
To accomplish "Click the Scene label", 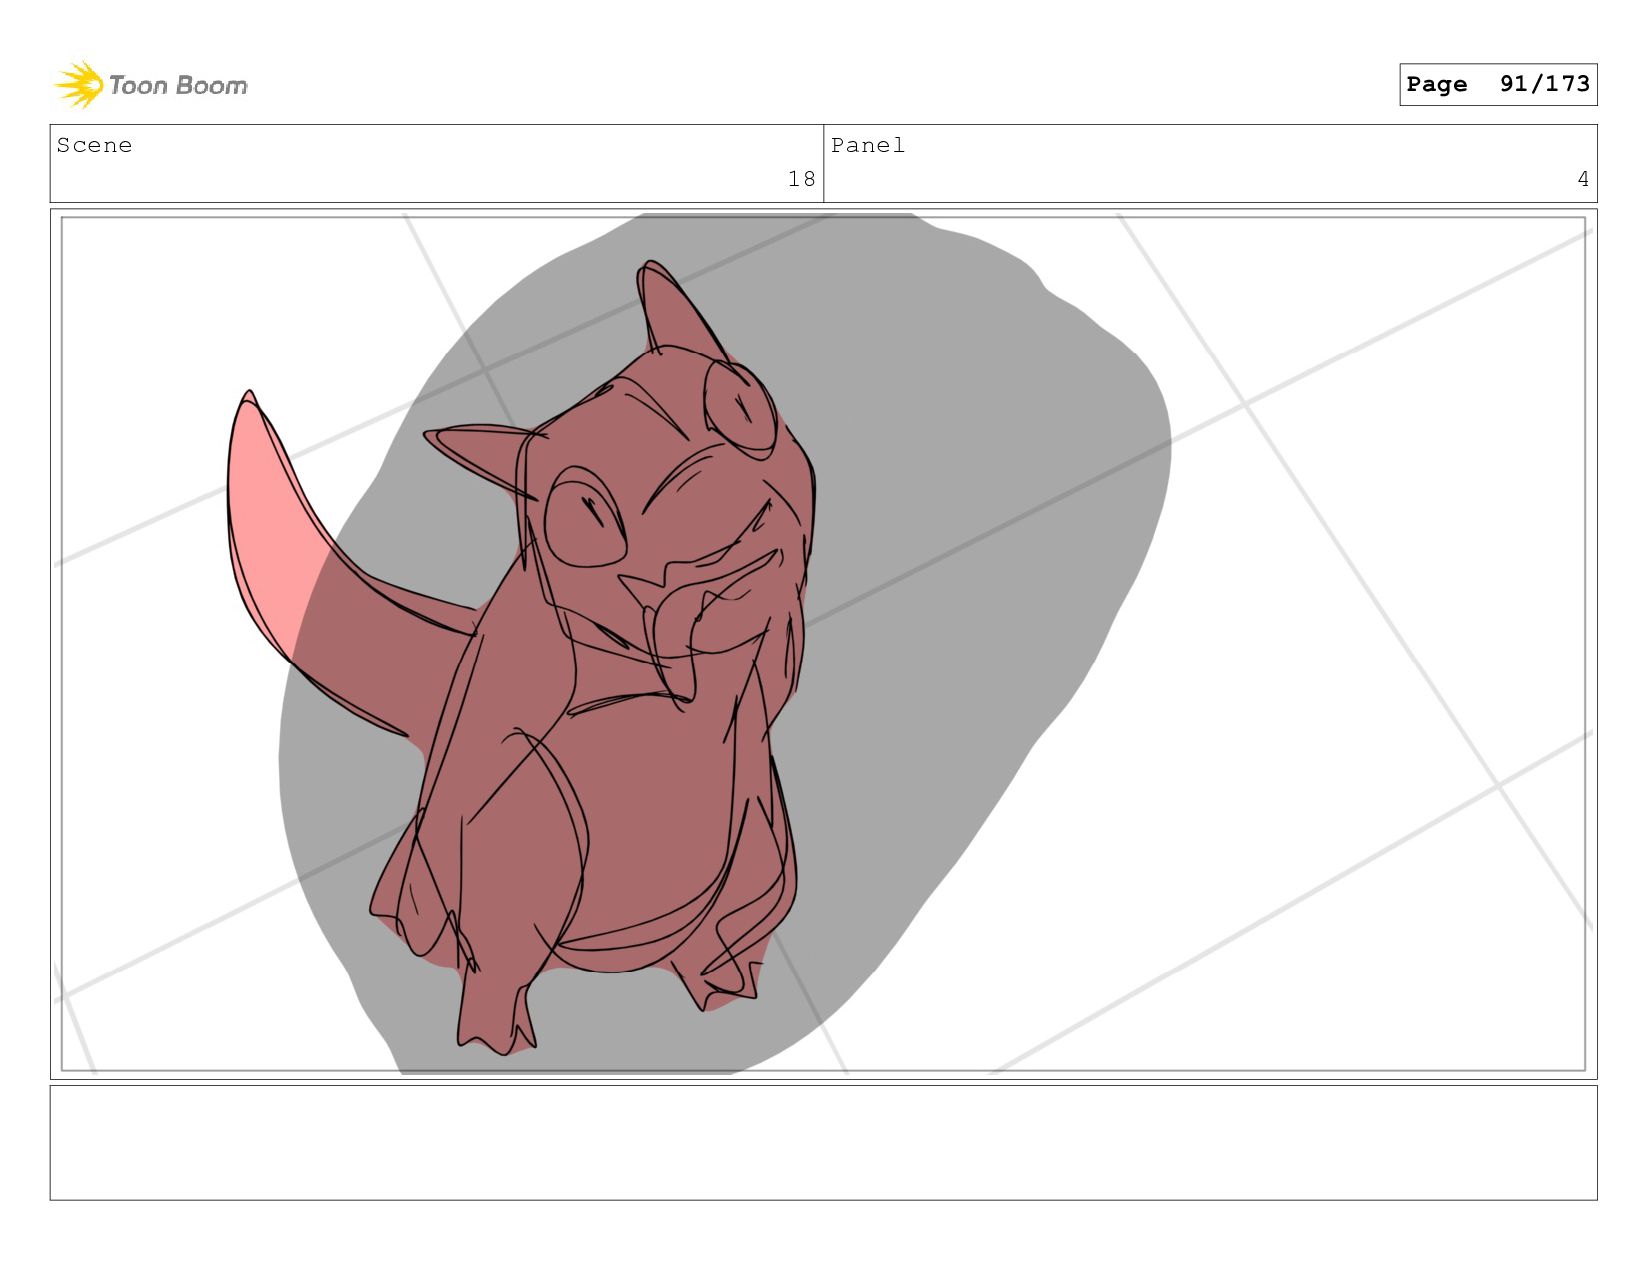I will 94,145.
